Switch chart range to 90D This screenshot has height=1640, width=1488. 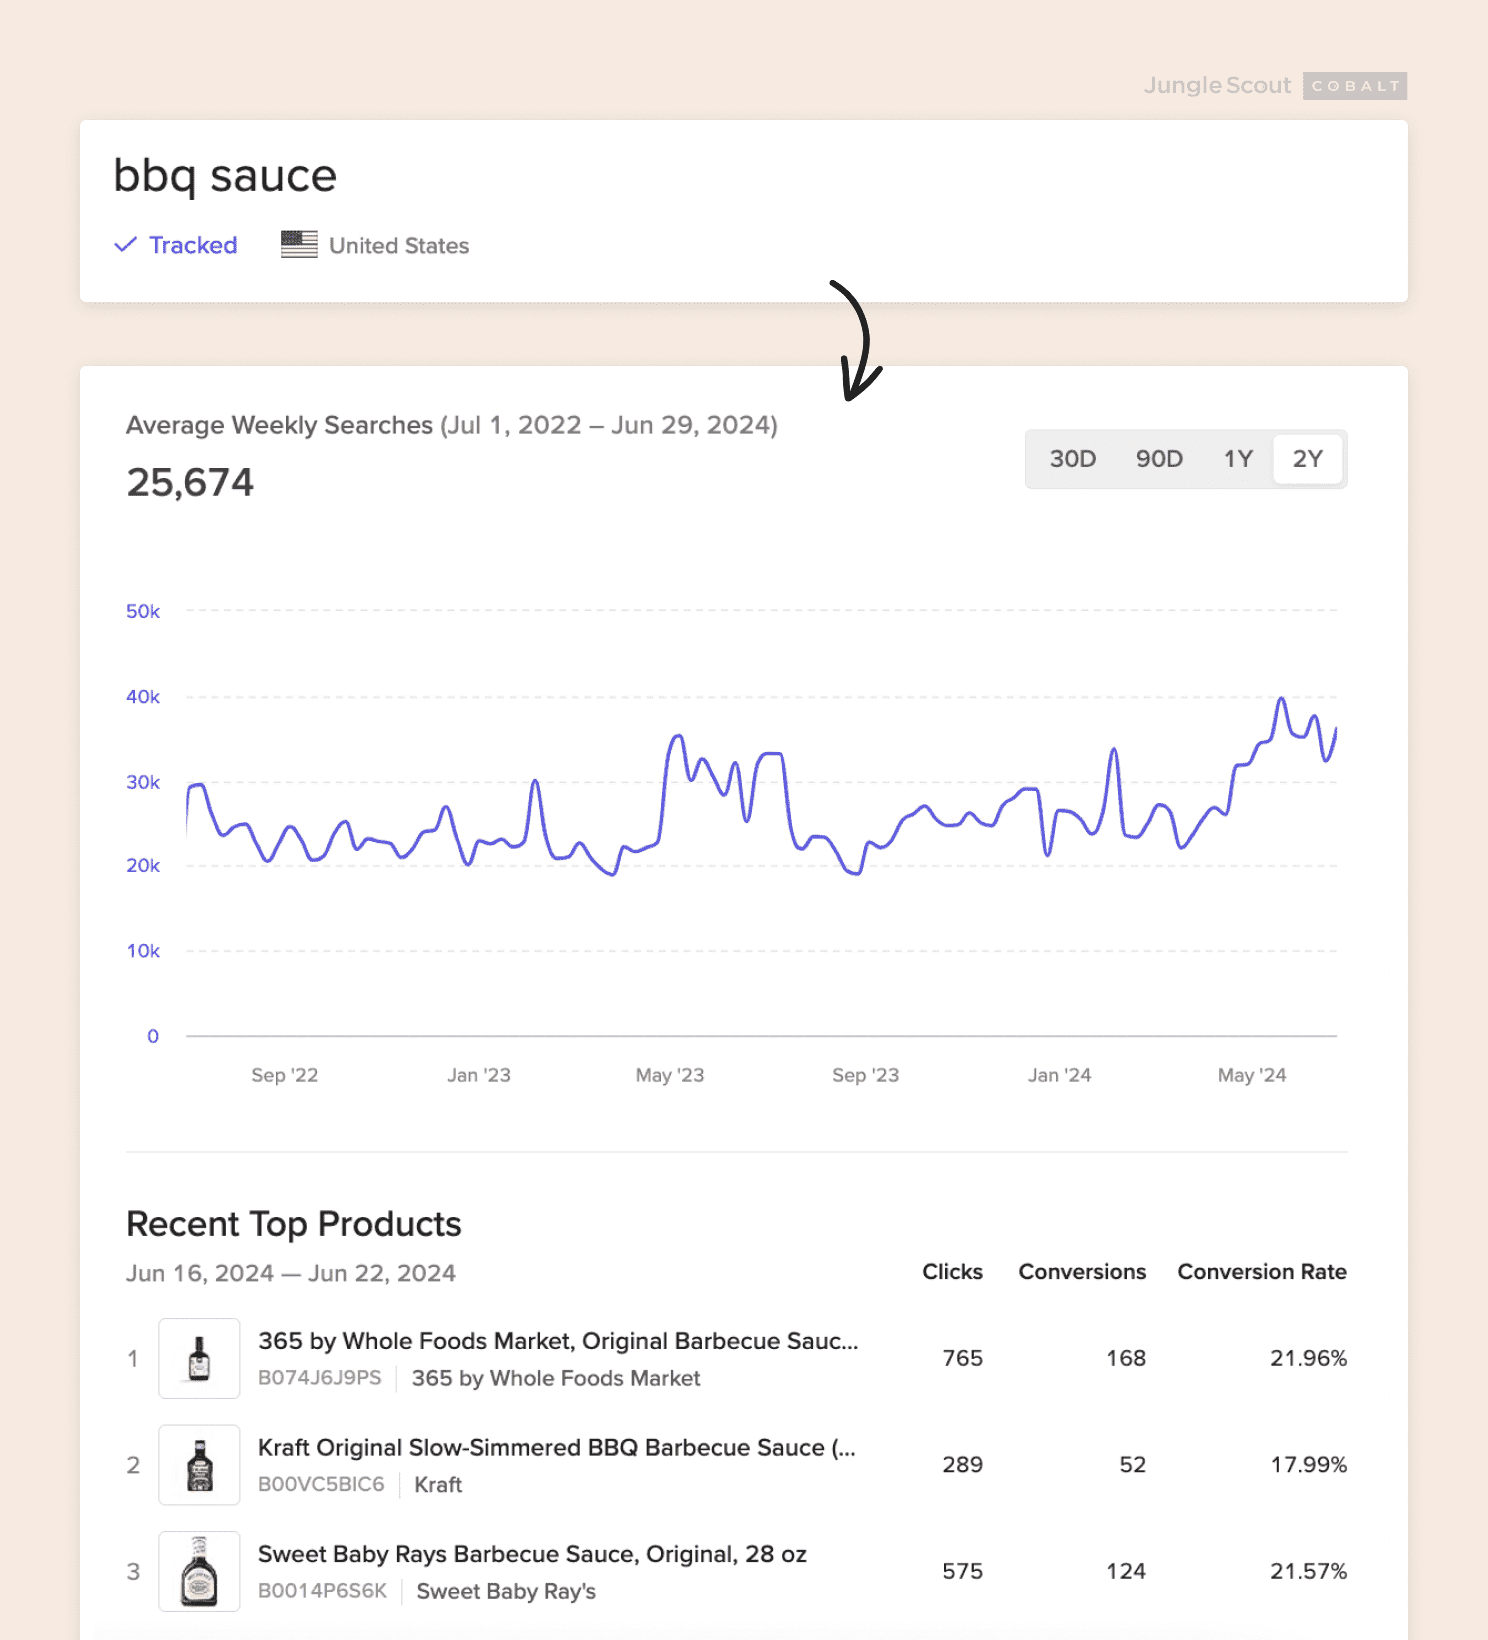click(x=1159, y=459)
